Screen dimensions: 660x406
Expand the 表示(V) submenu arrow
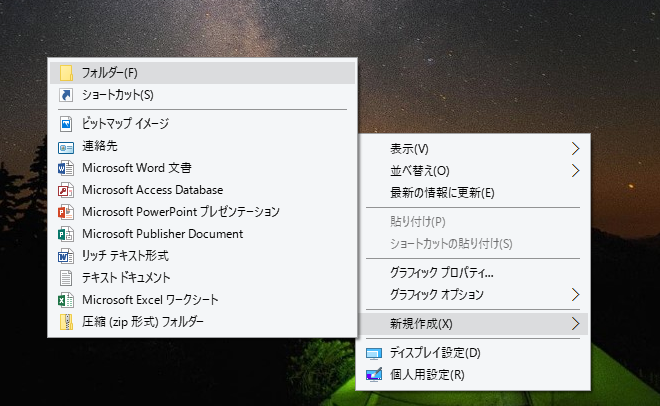(x=575, y=149)
